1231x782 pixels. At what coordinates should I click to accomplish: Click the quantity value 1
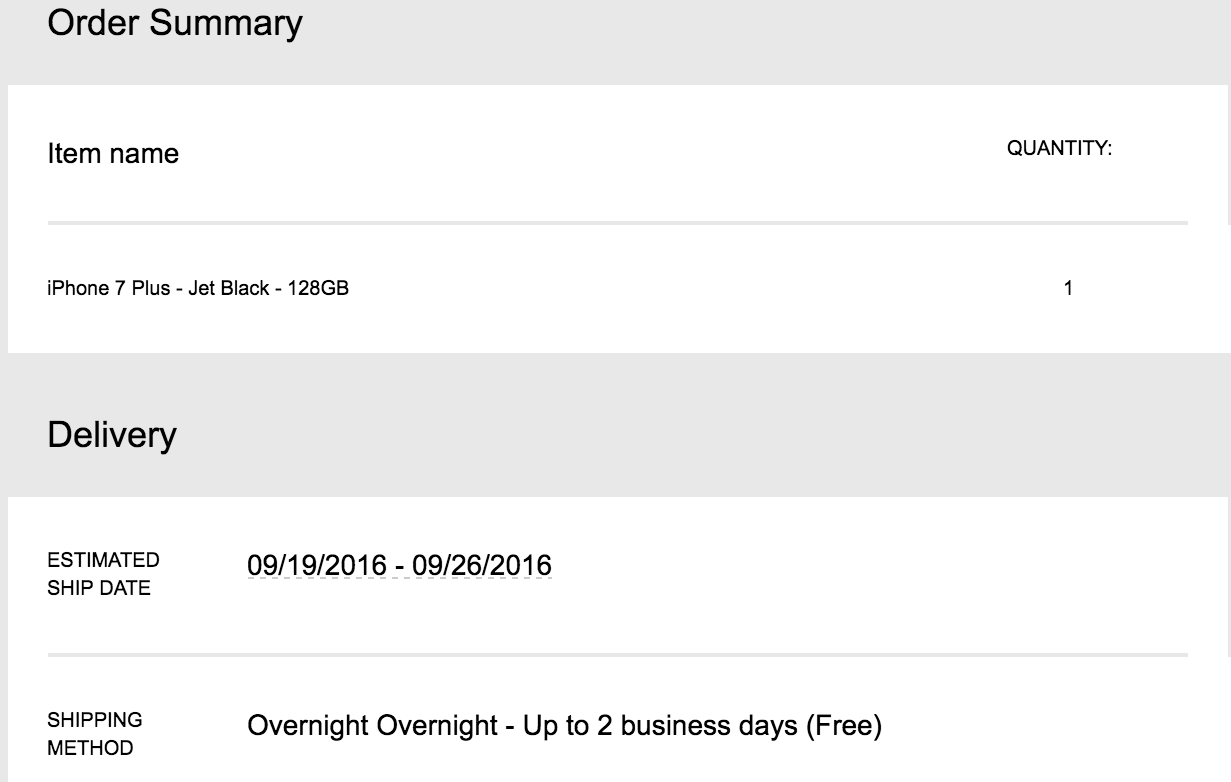pyautogui.click(x=1068, y=289)
